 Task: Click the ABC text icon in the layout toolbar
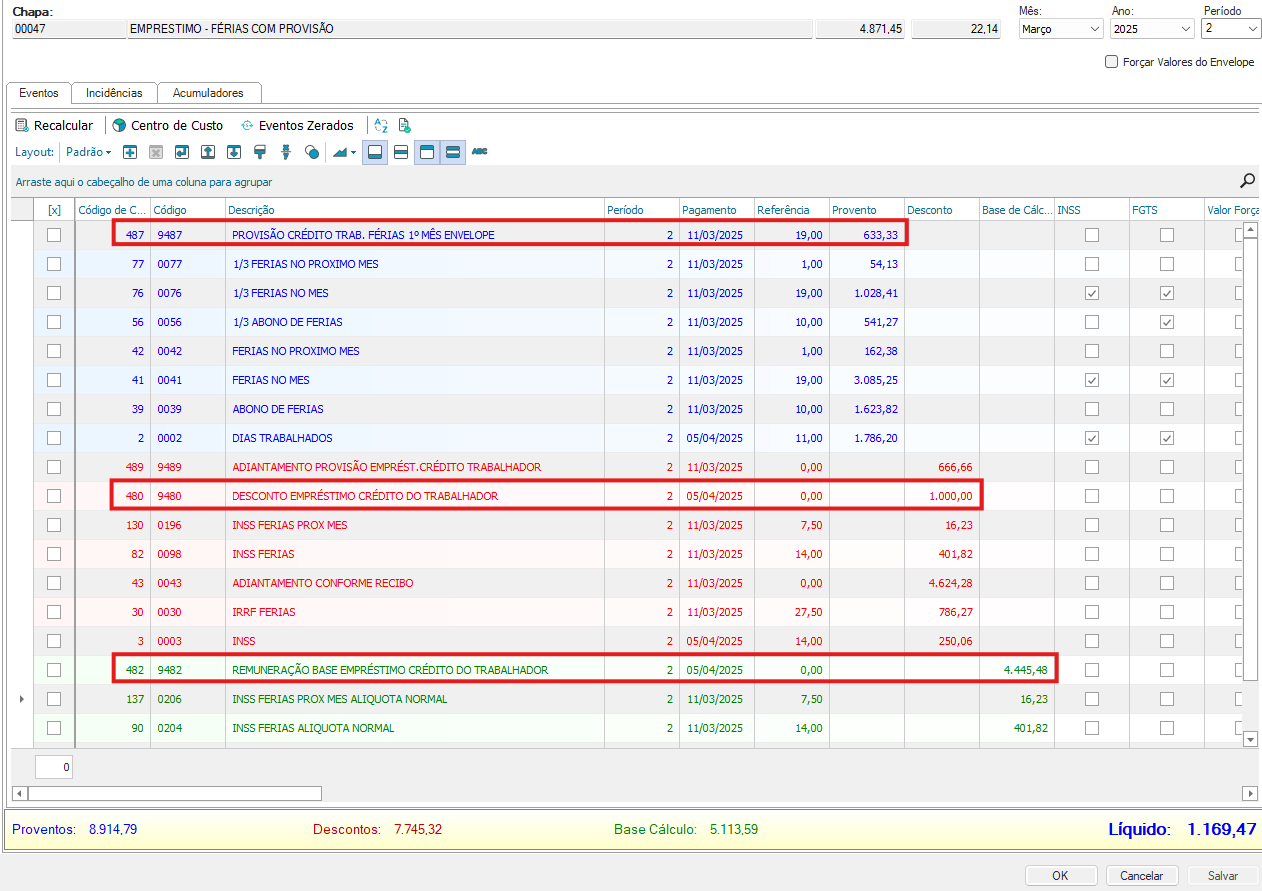click(480, 152)
